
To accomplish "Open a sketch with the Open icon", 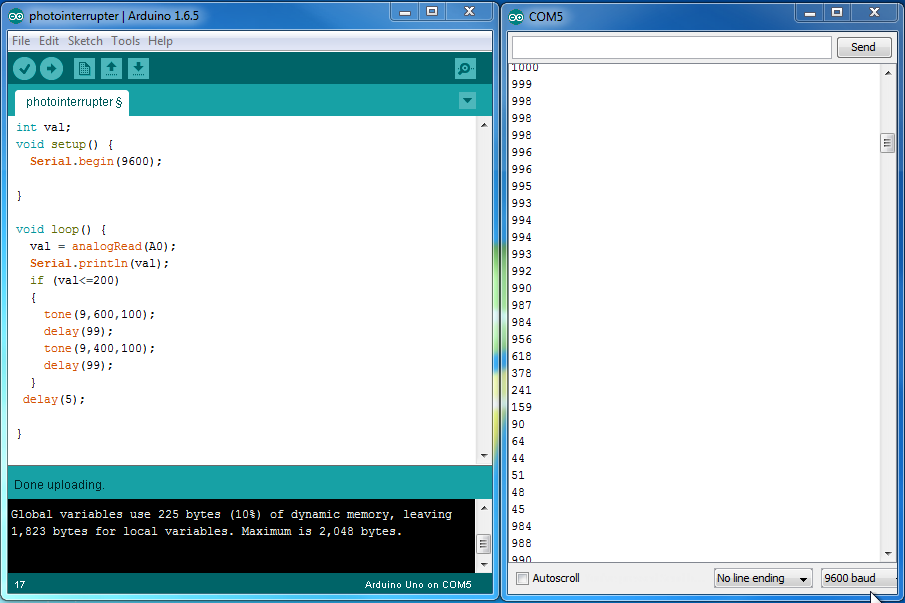I will (111, 69).
